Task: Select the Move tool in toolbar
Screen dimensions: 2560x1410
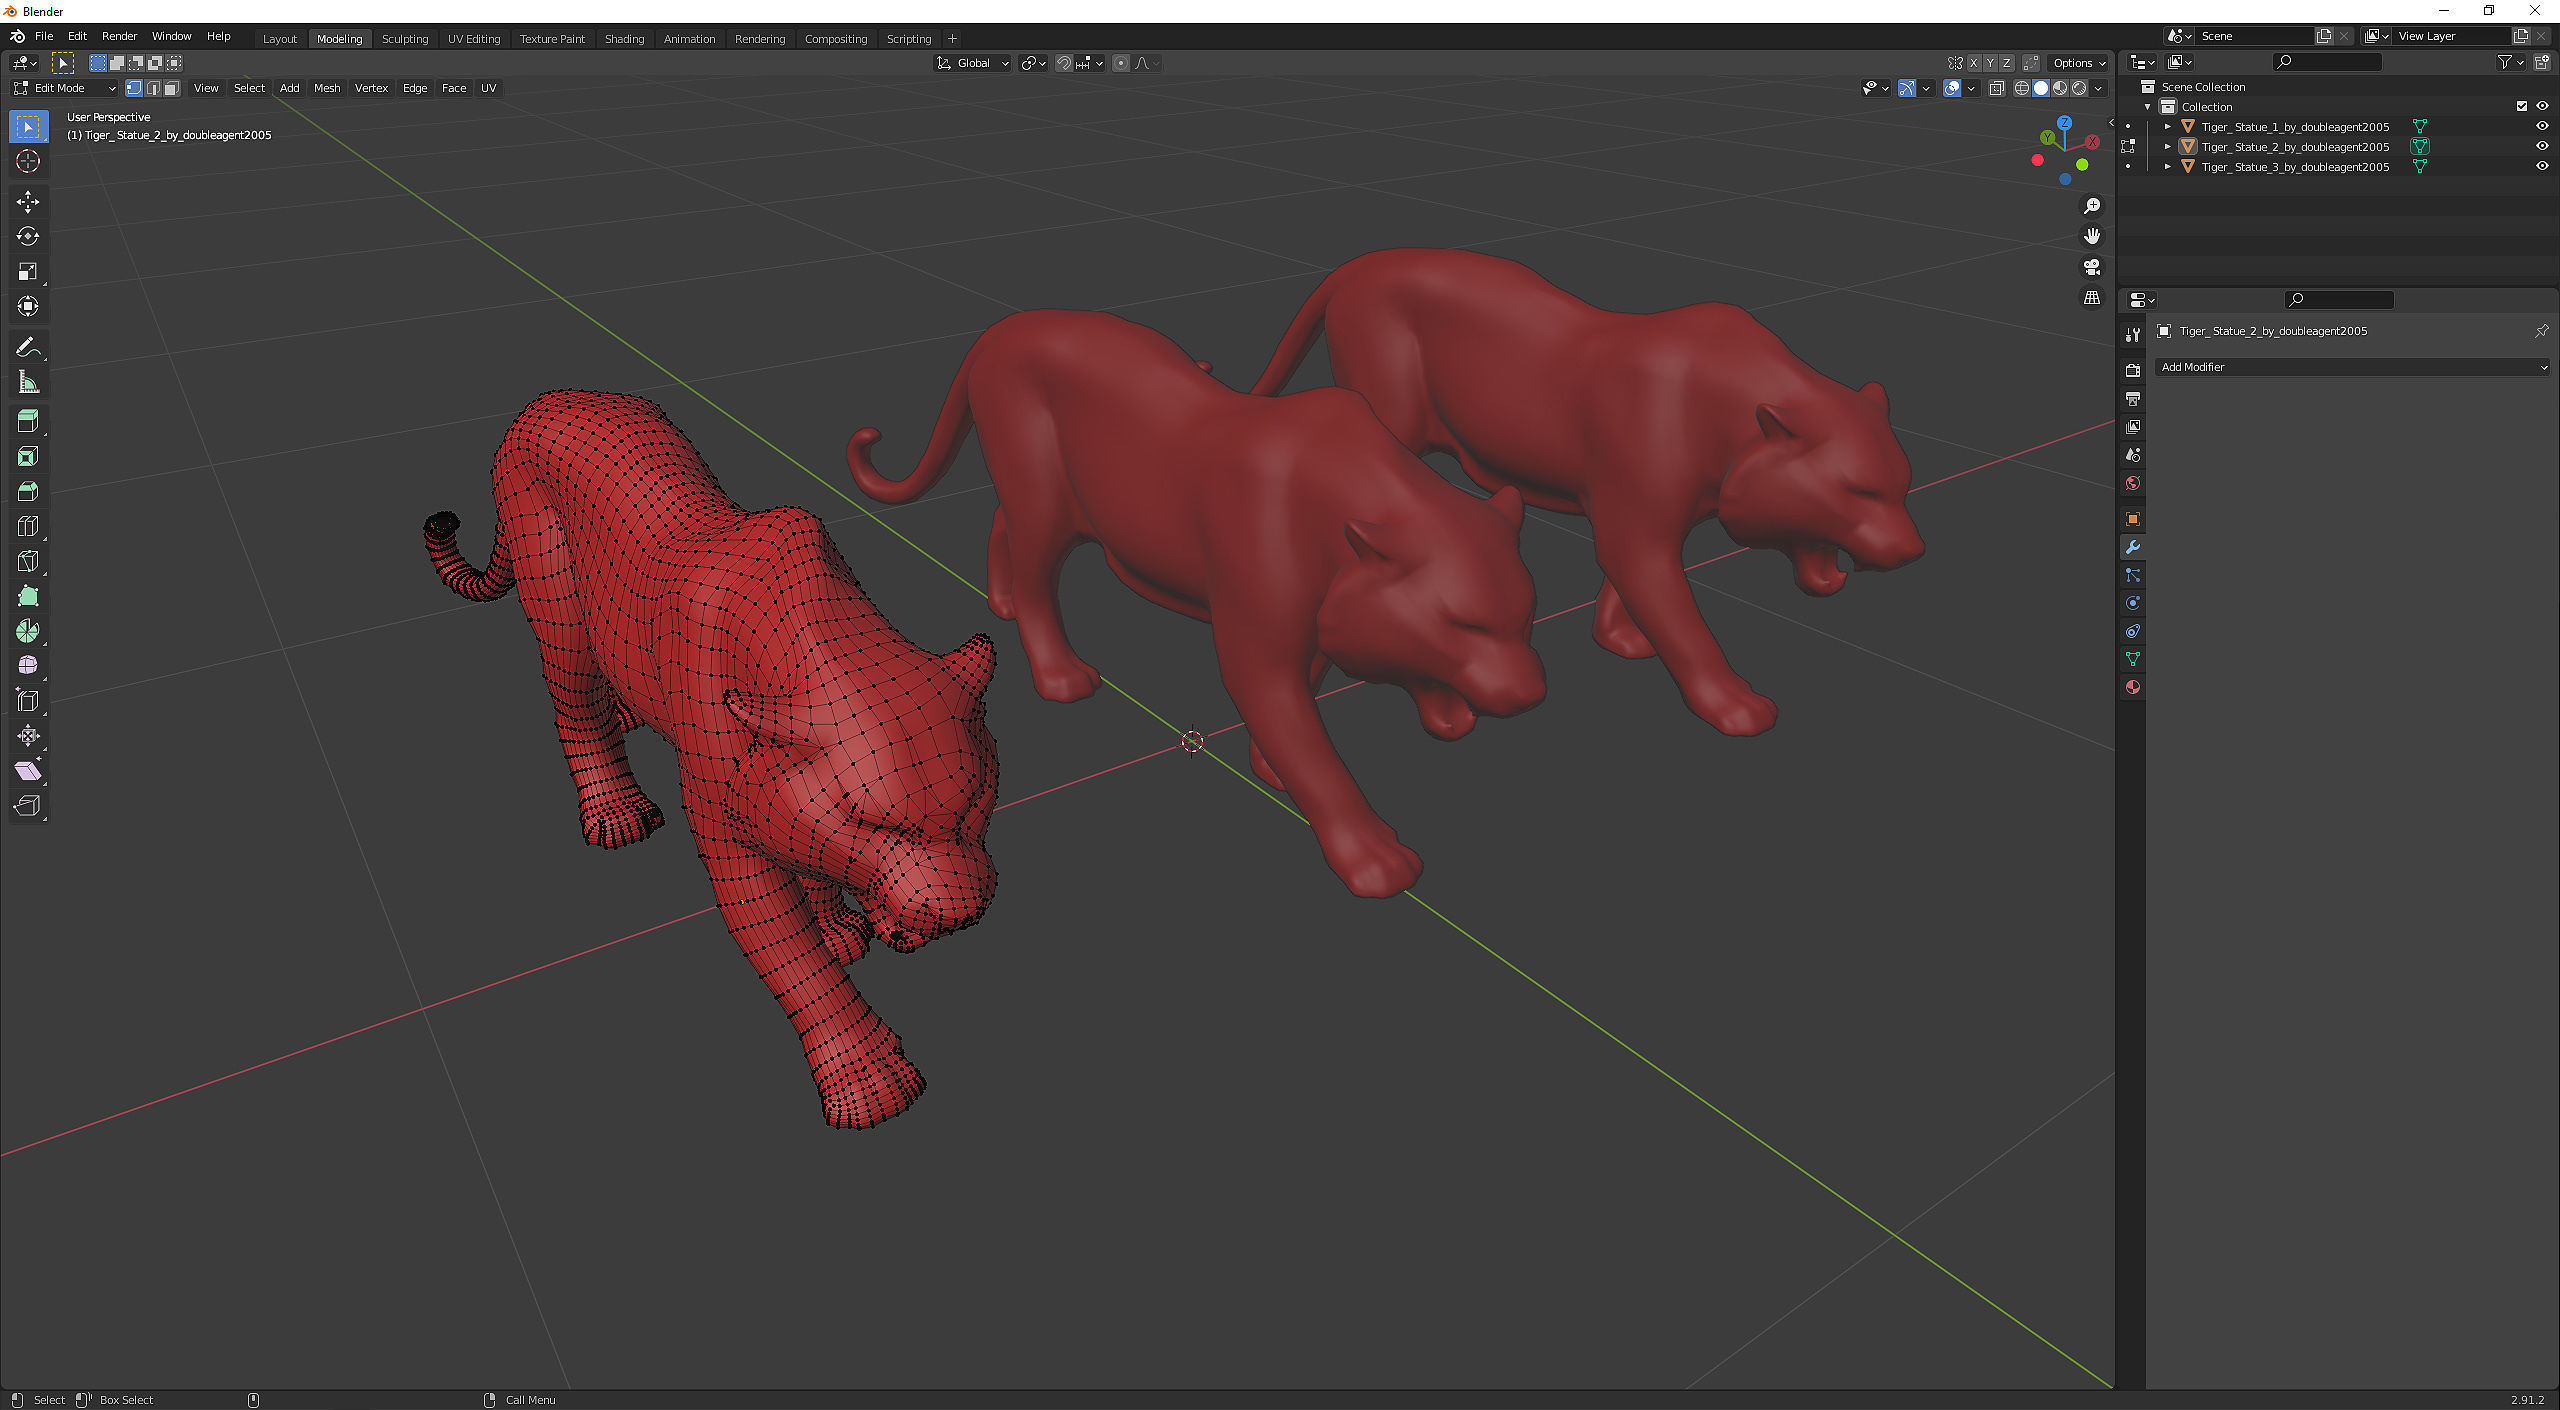Action: 28,201
